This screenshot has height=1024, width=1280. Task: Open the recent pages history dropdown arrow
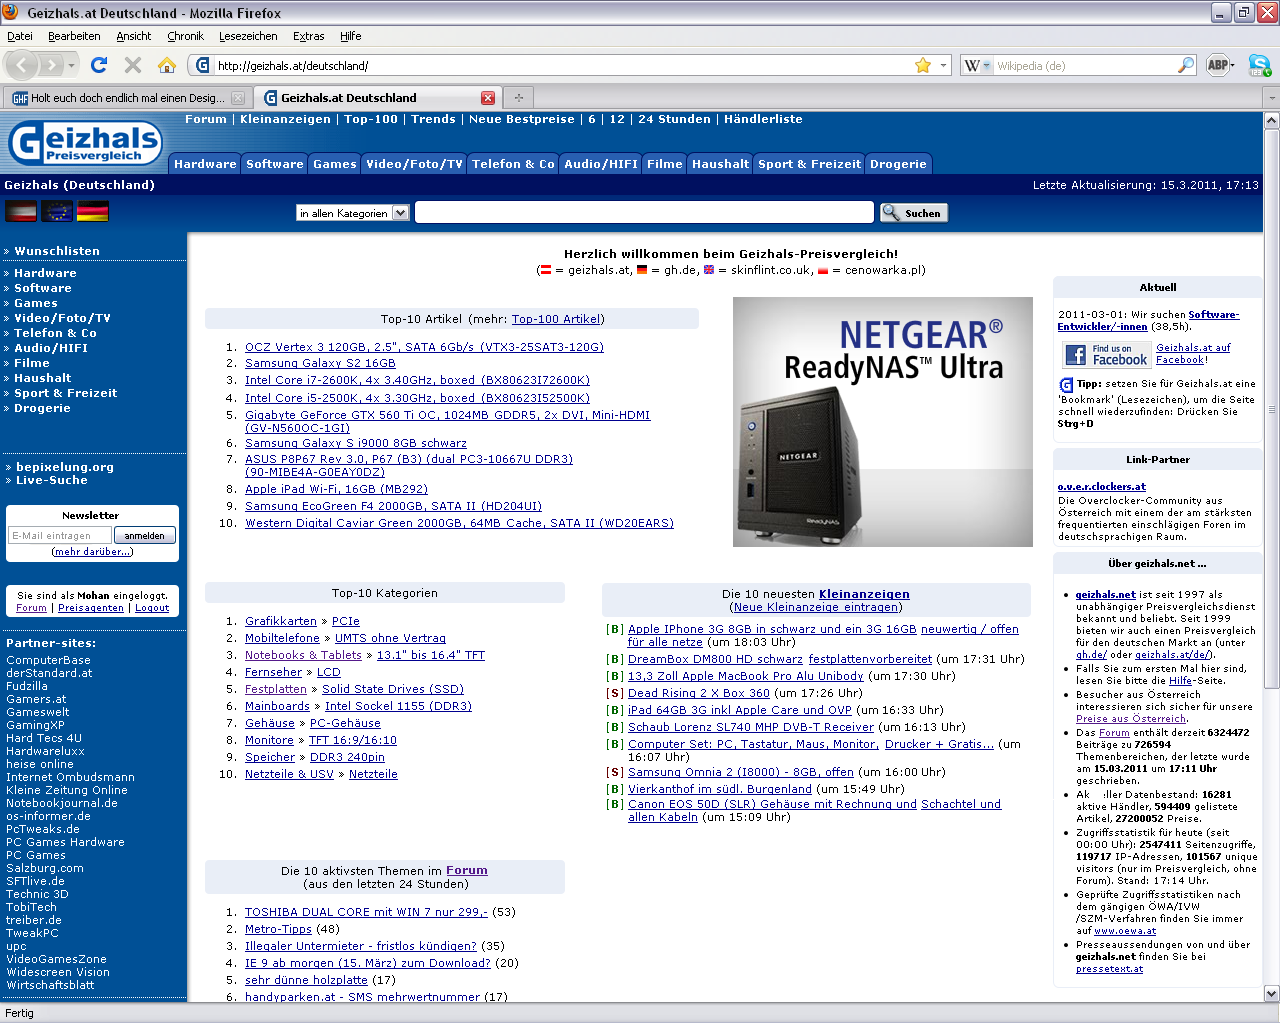coord(71,65)
